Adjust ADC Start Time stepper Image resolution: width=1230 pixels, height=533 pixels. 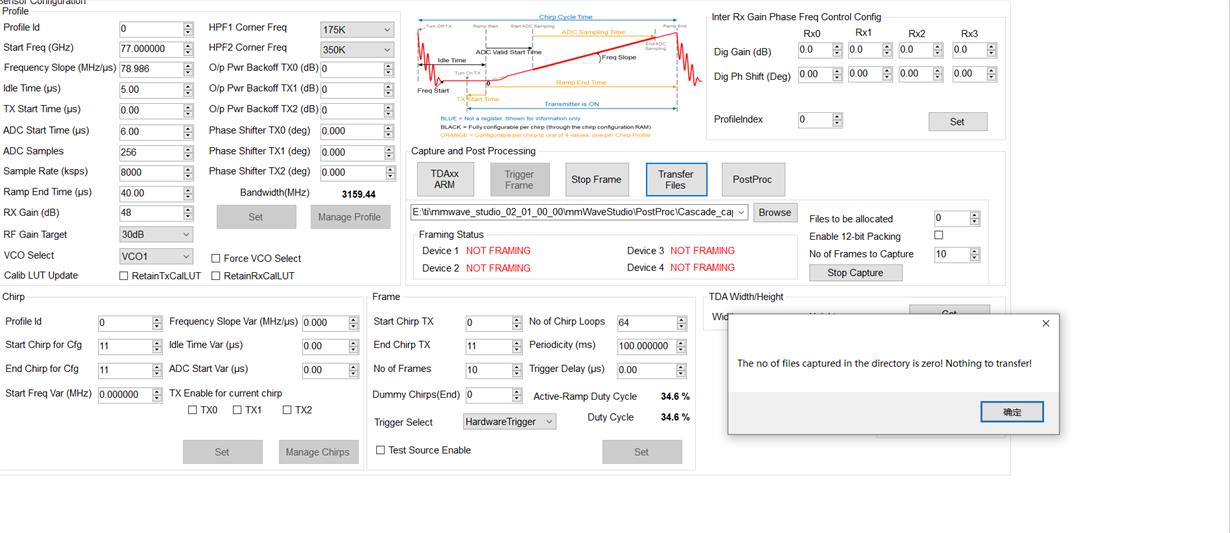[188, 131]
